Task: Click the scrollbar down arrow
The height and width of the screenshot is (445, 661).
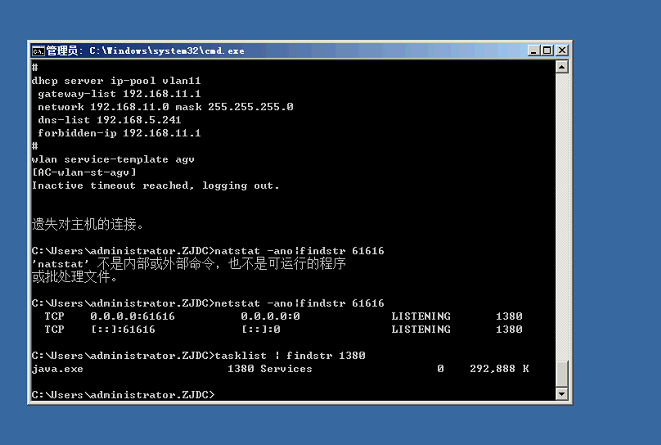Action: coord(562,394)
